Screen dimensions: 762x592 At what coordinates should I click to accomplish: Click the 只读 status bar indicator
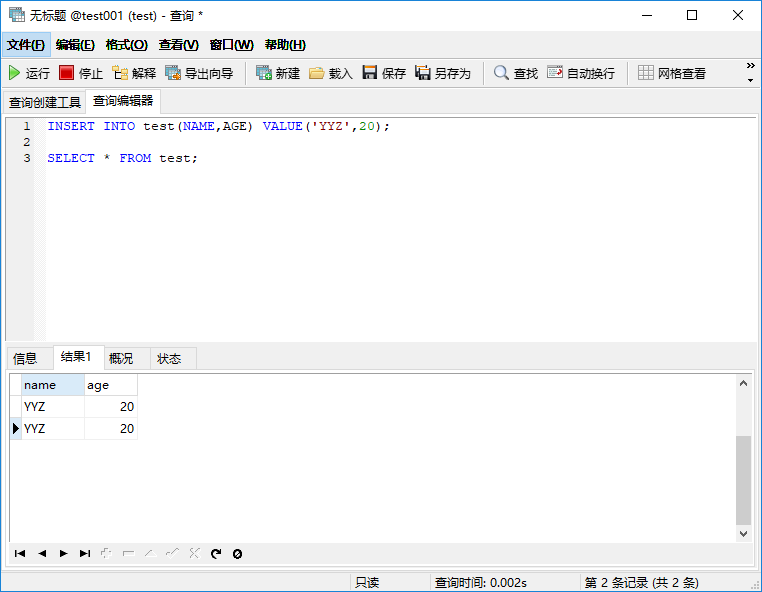(x=367, y=582)
